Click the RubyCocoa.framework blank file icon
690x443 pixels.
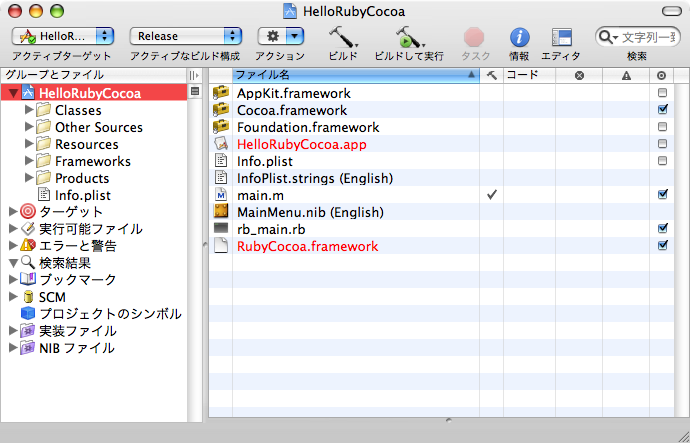(221, 245)
